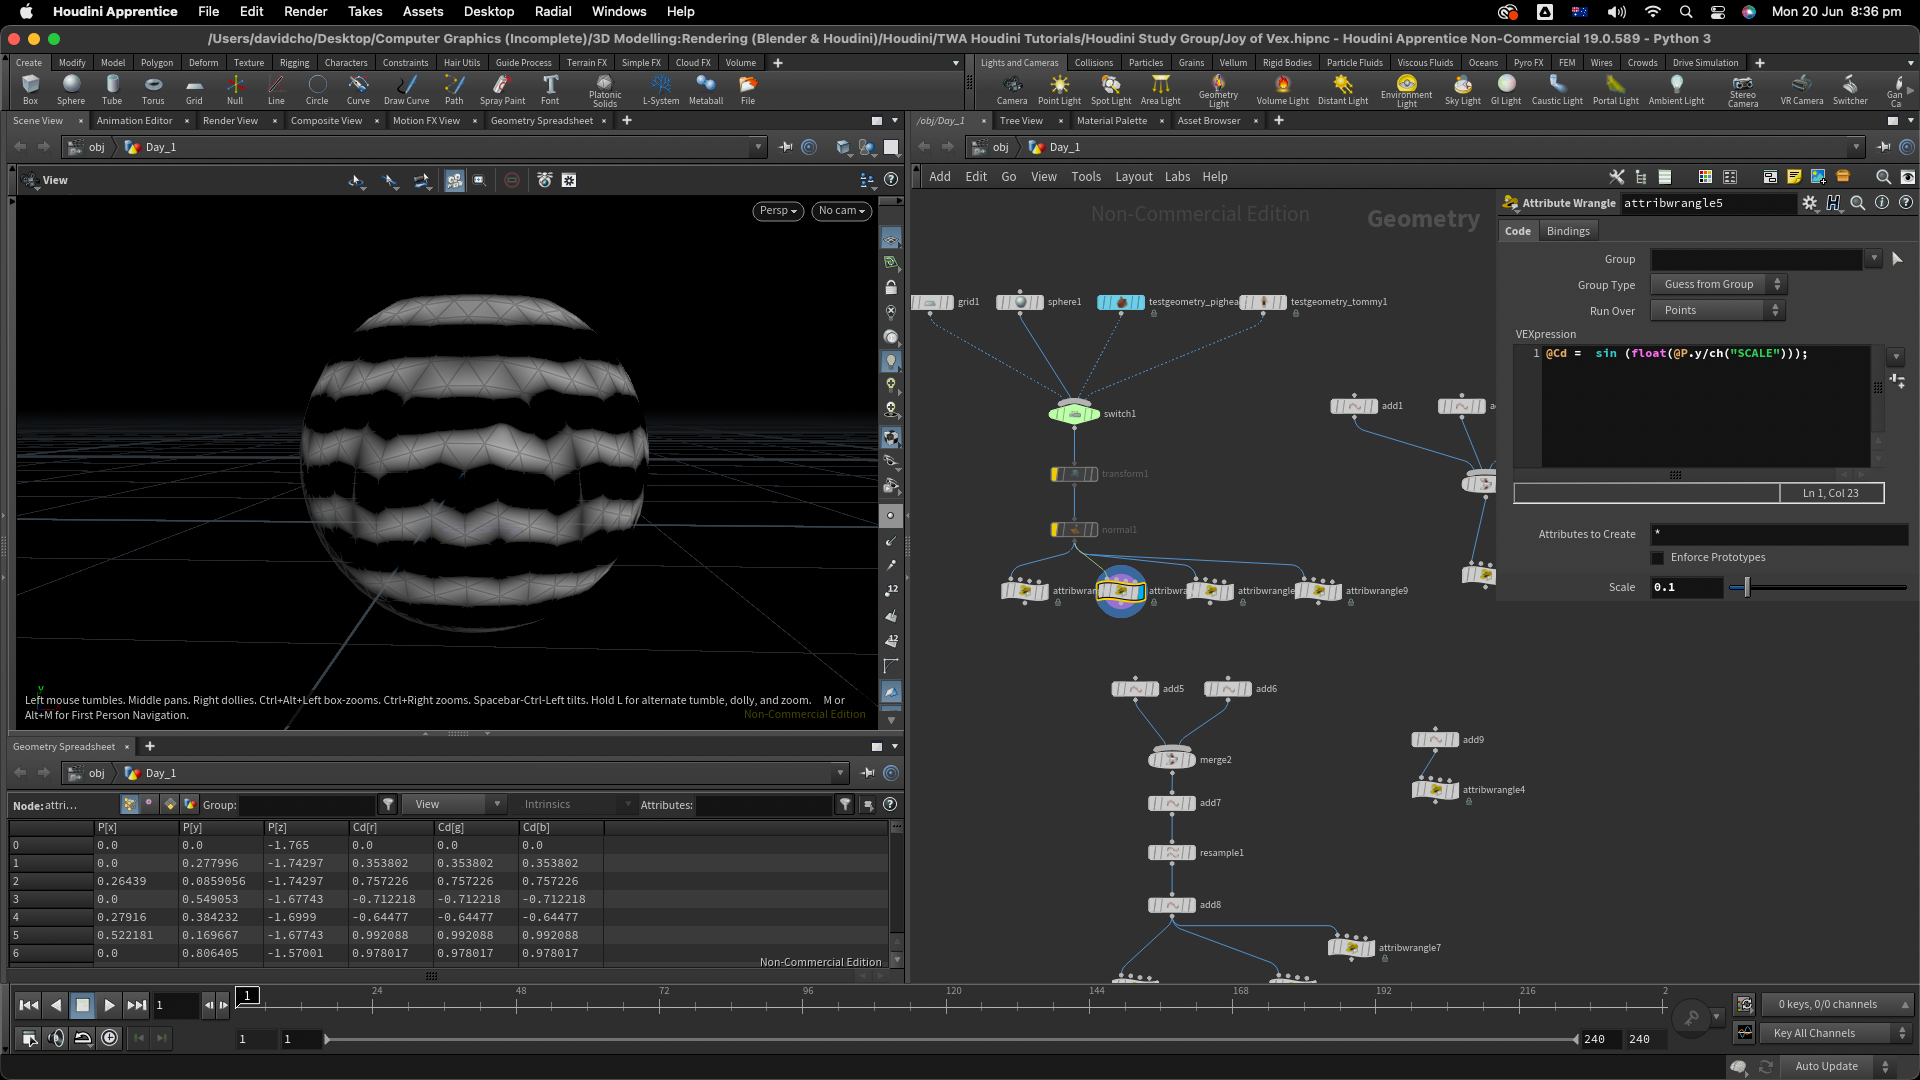The height and width of the screenshot is (1080, 1920).
Task: Enable the Enforce Prototypes checkbox
Action: click(1658, 558)
